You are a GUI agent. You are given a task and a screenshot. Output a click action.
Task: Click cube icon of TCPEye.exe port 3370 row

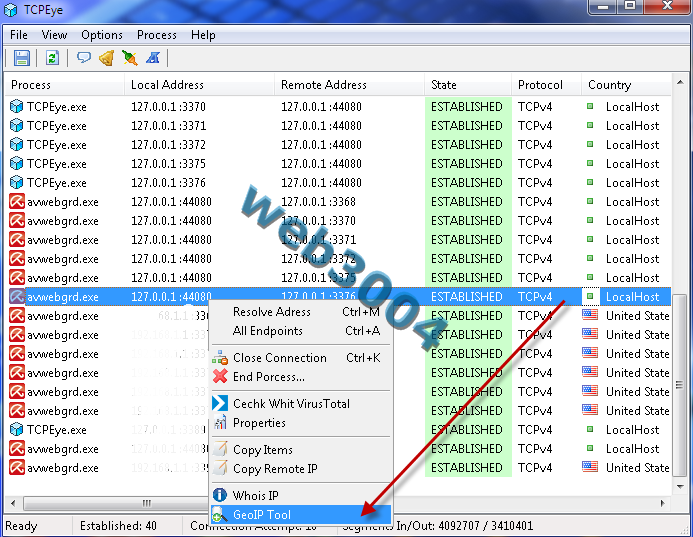(x=16, y=107)
